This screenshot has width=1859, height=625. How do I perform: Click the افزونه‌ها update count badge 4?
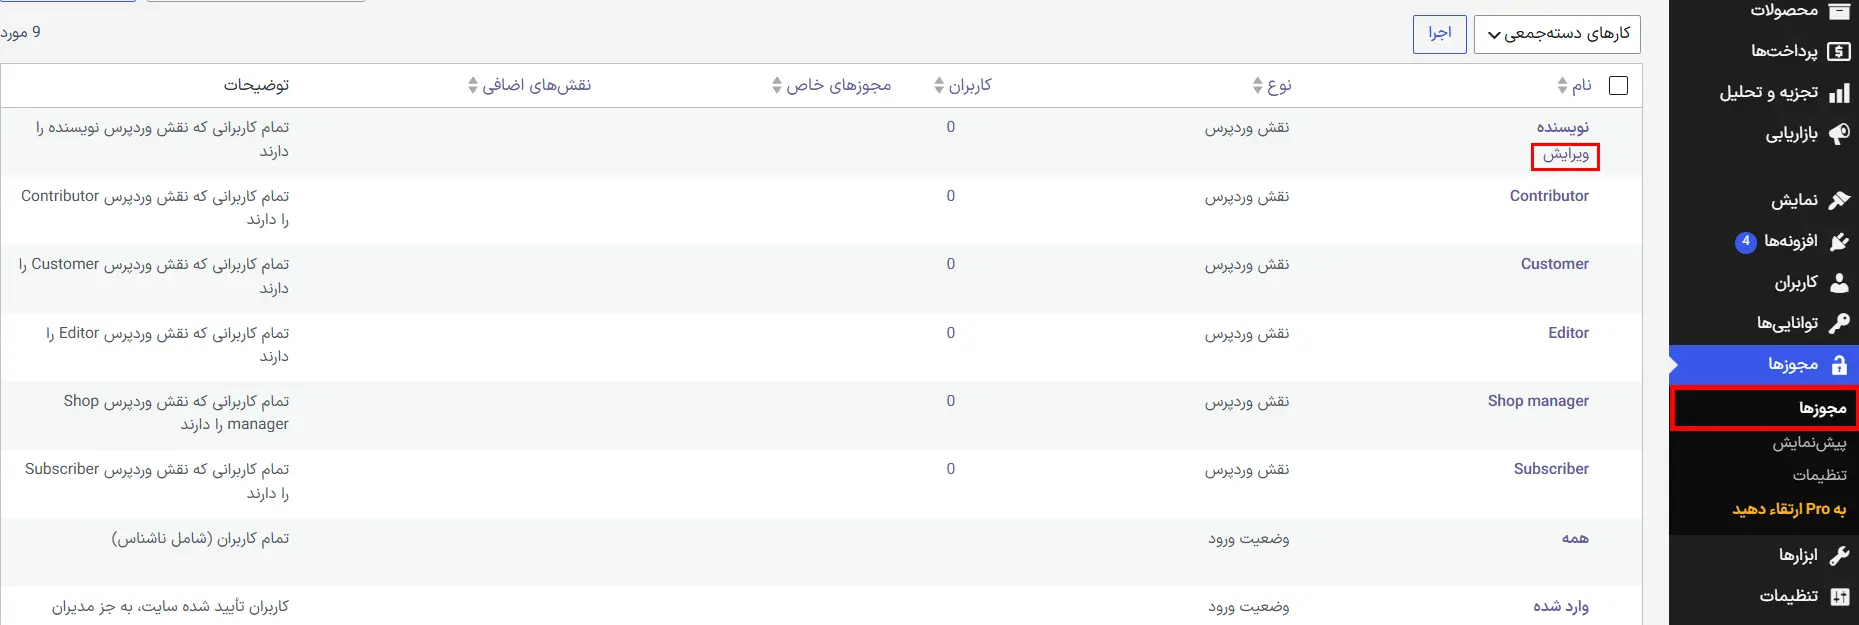coord(1746,242)
